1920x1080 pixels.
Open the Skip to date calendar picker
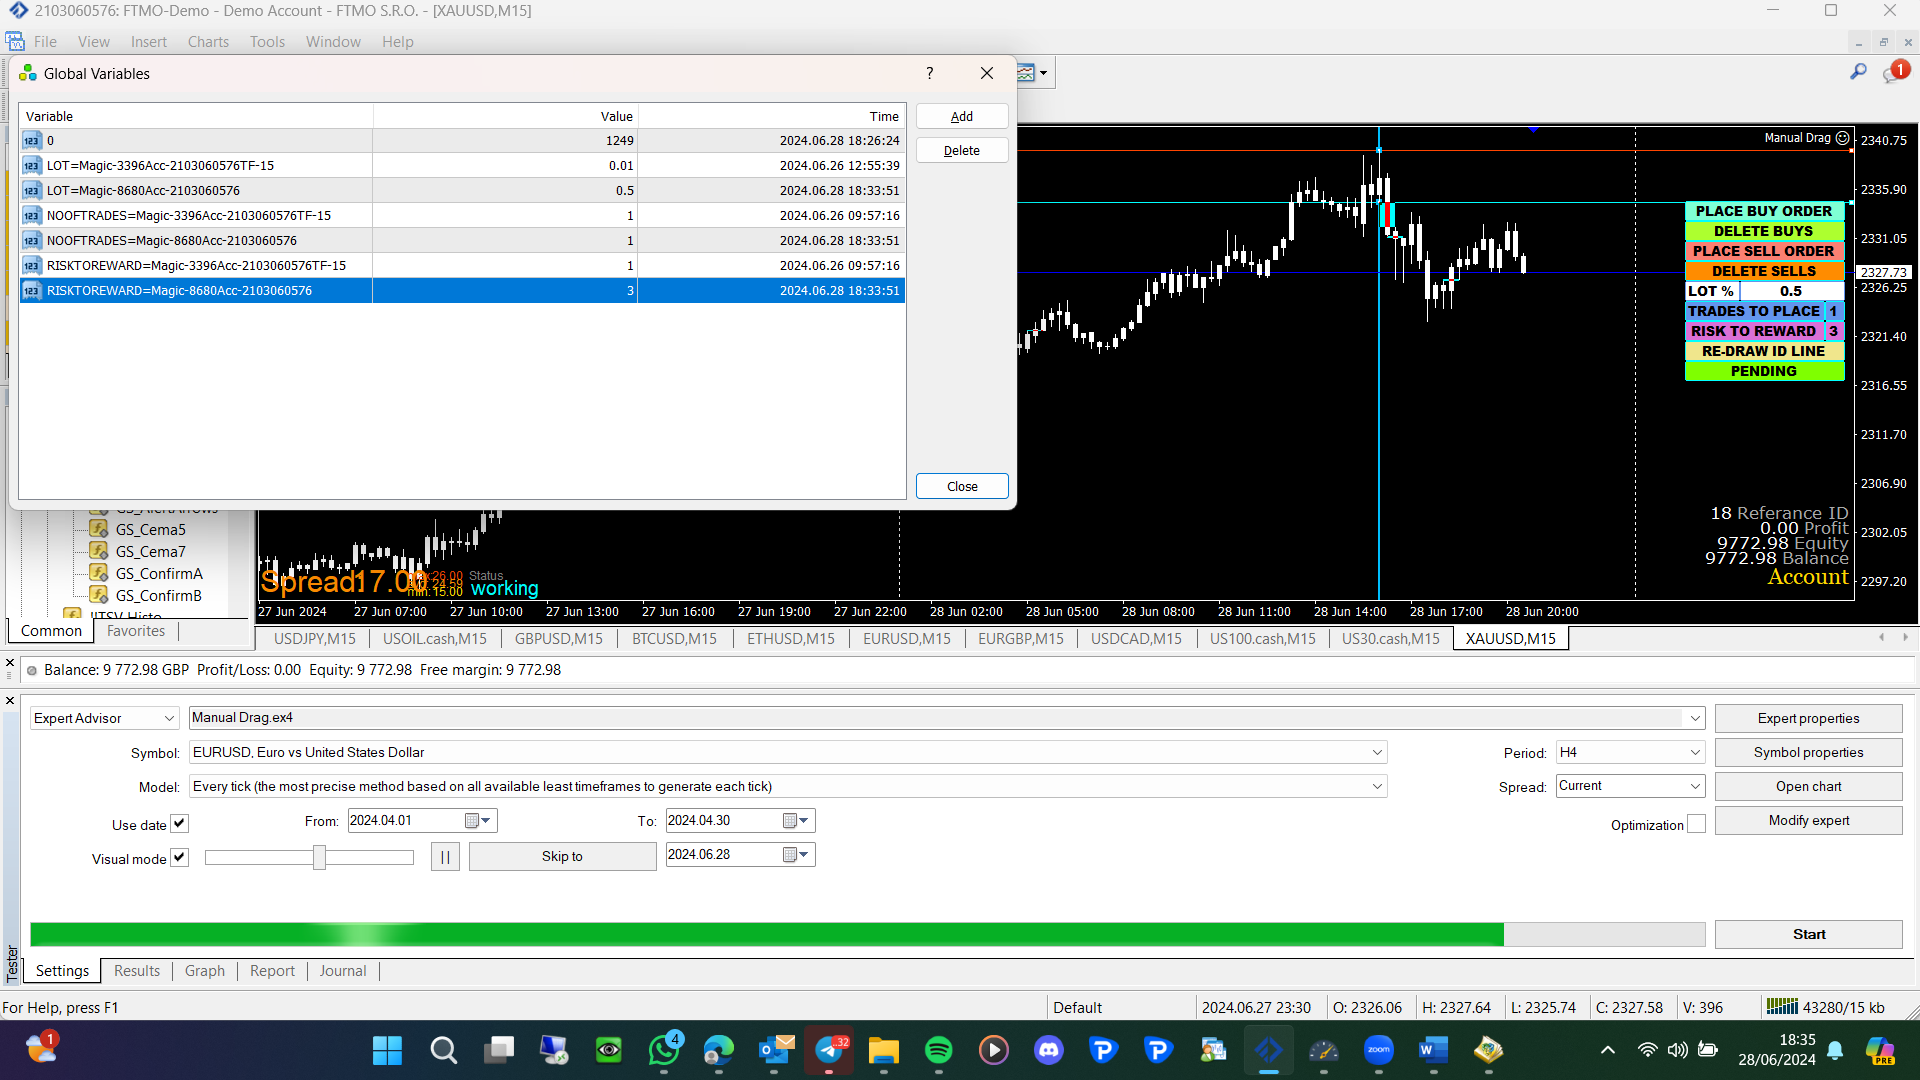click(x=796, y=855)
